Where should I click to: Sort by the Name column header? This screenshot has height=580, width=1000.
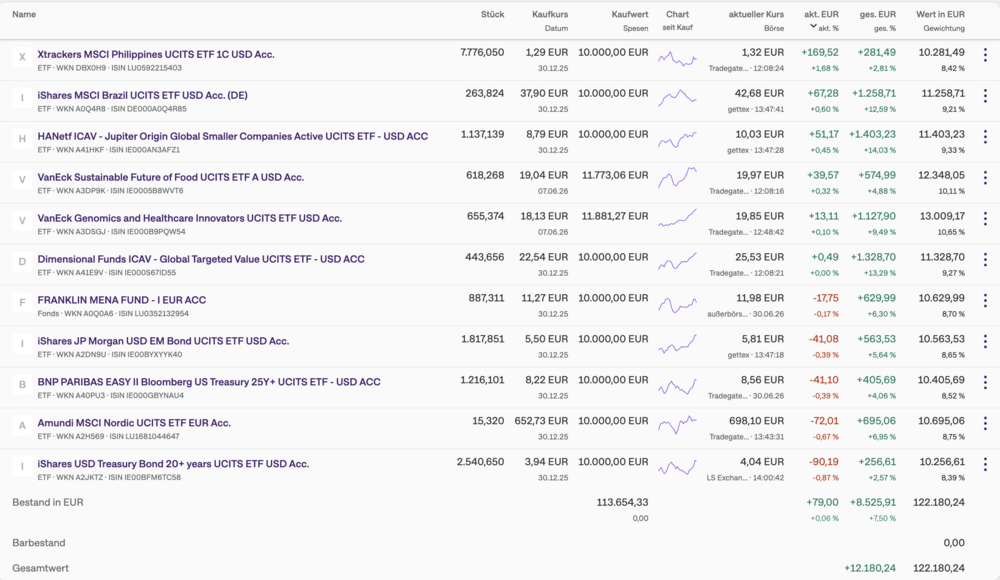point(24,14)
